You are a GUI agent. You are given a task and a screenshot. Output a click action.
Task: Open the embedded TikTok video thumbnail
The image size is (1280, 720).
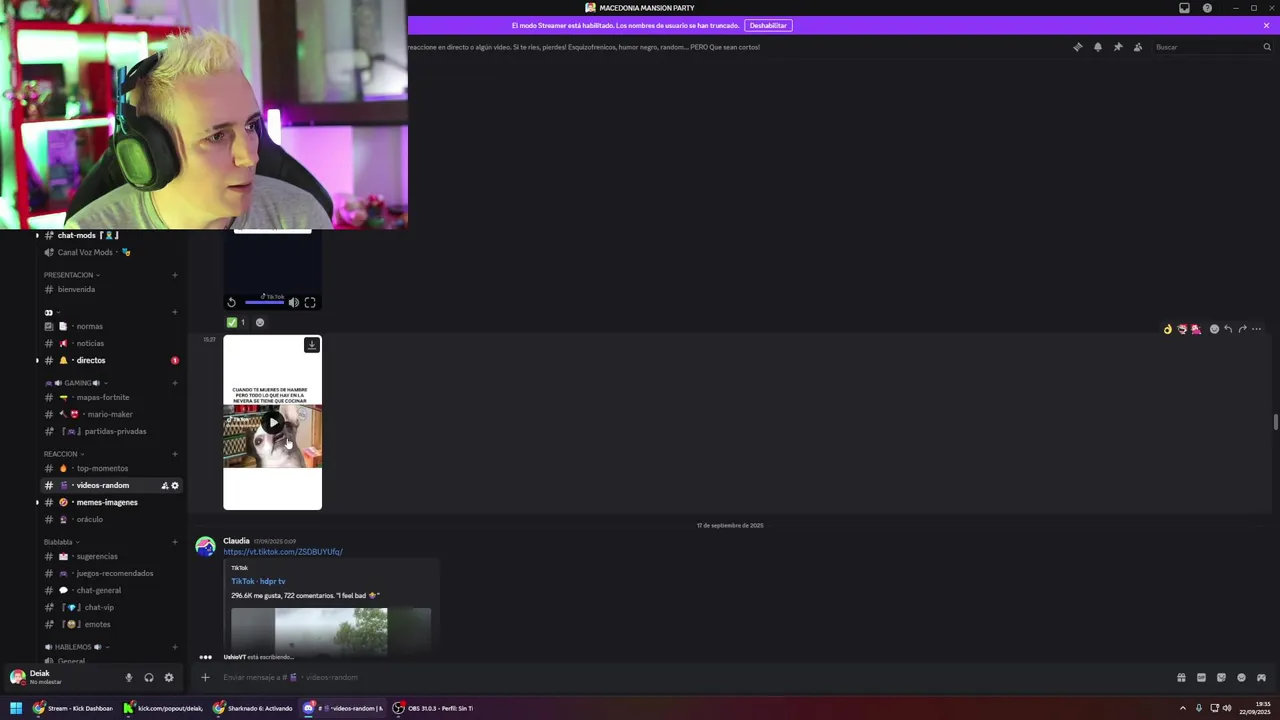pos(331,631)
